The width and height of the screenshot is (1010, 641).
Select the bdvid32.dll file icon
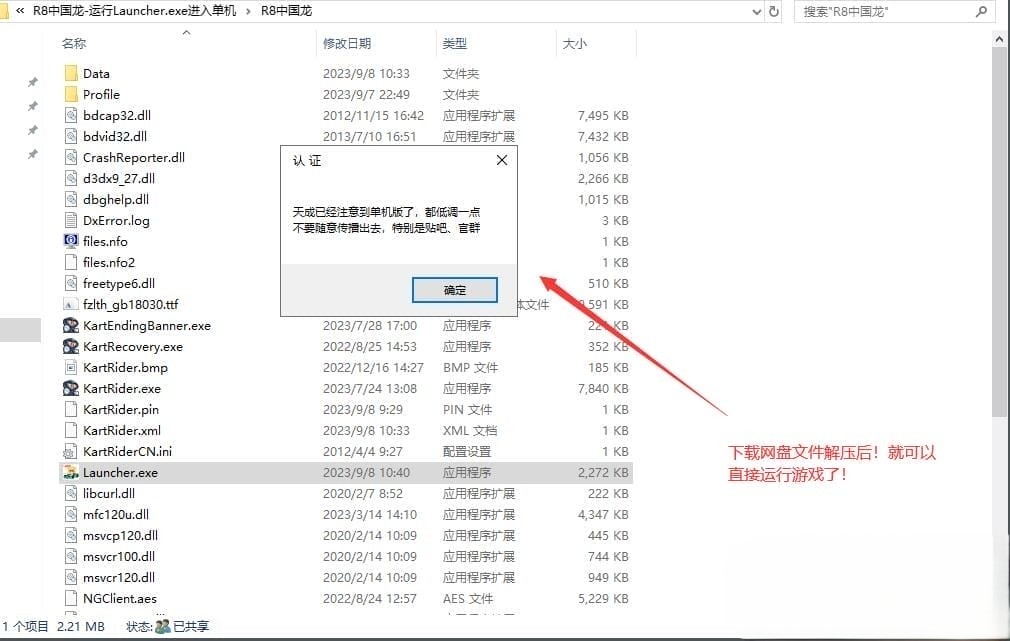[x=71, y=137]
